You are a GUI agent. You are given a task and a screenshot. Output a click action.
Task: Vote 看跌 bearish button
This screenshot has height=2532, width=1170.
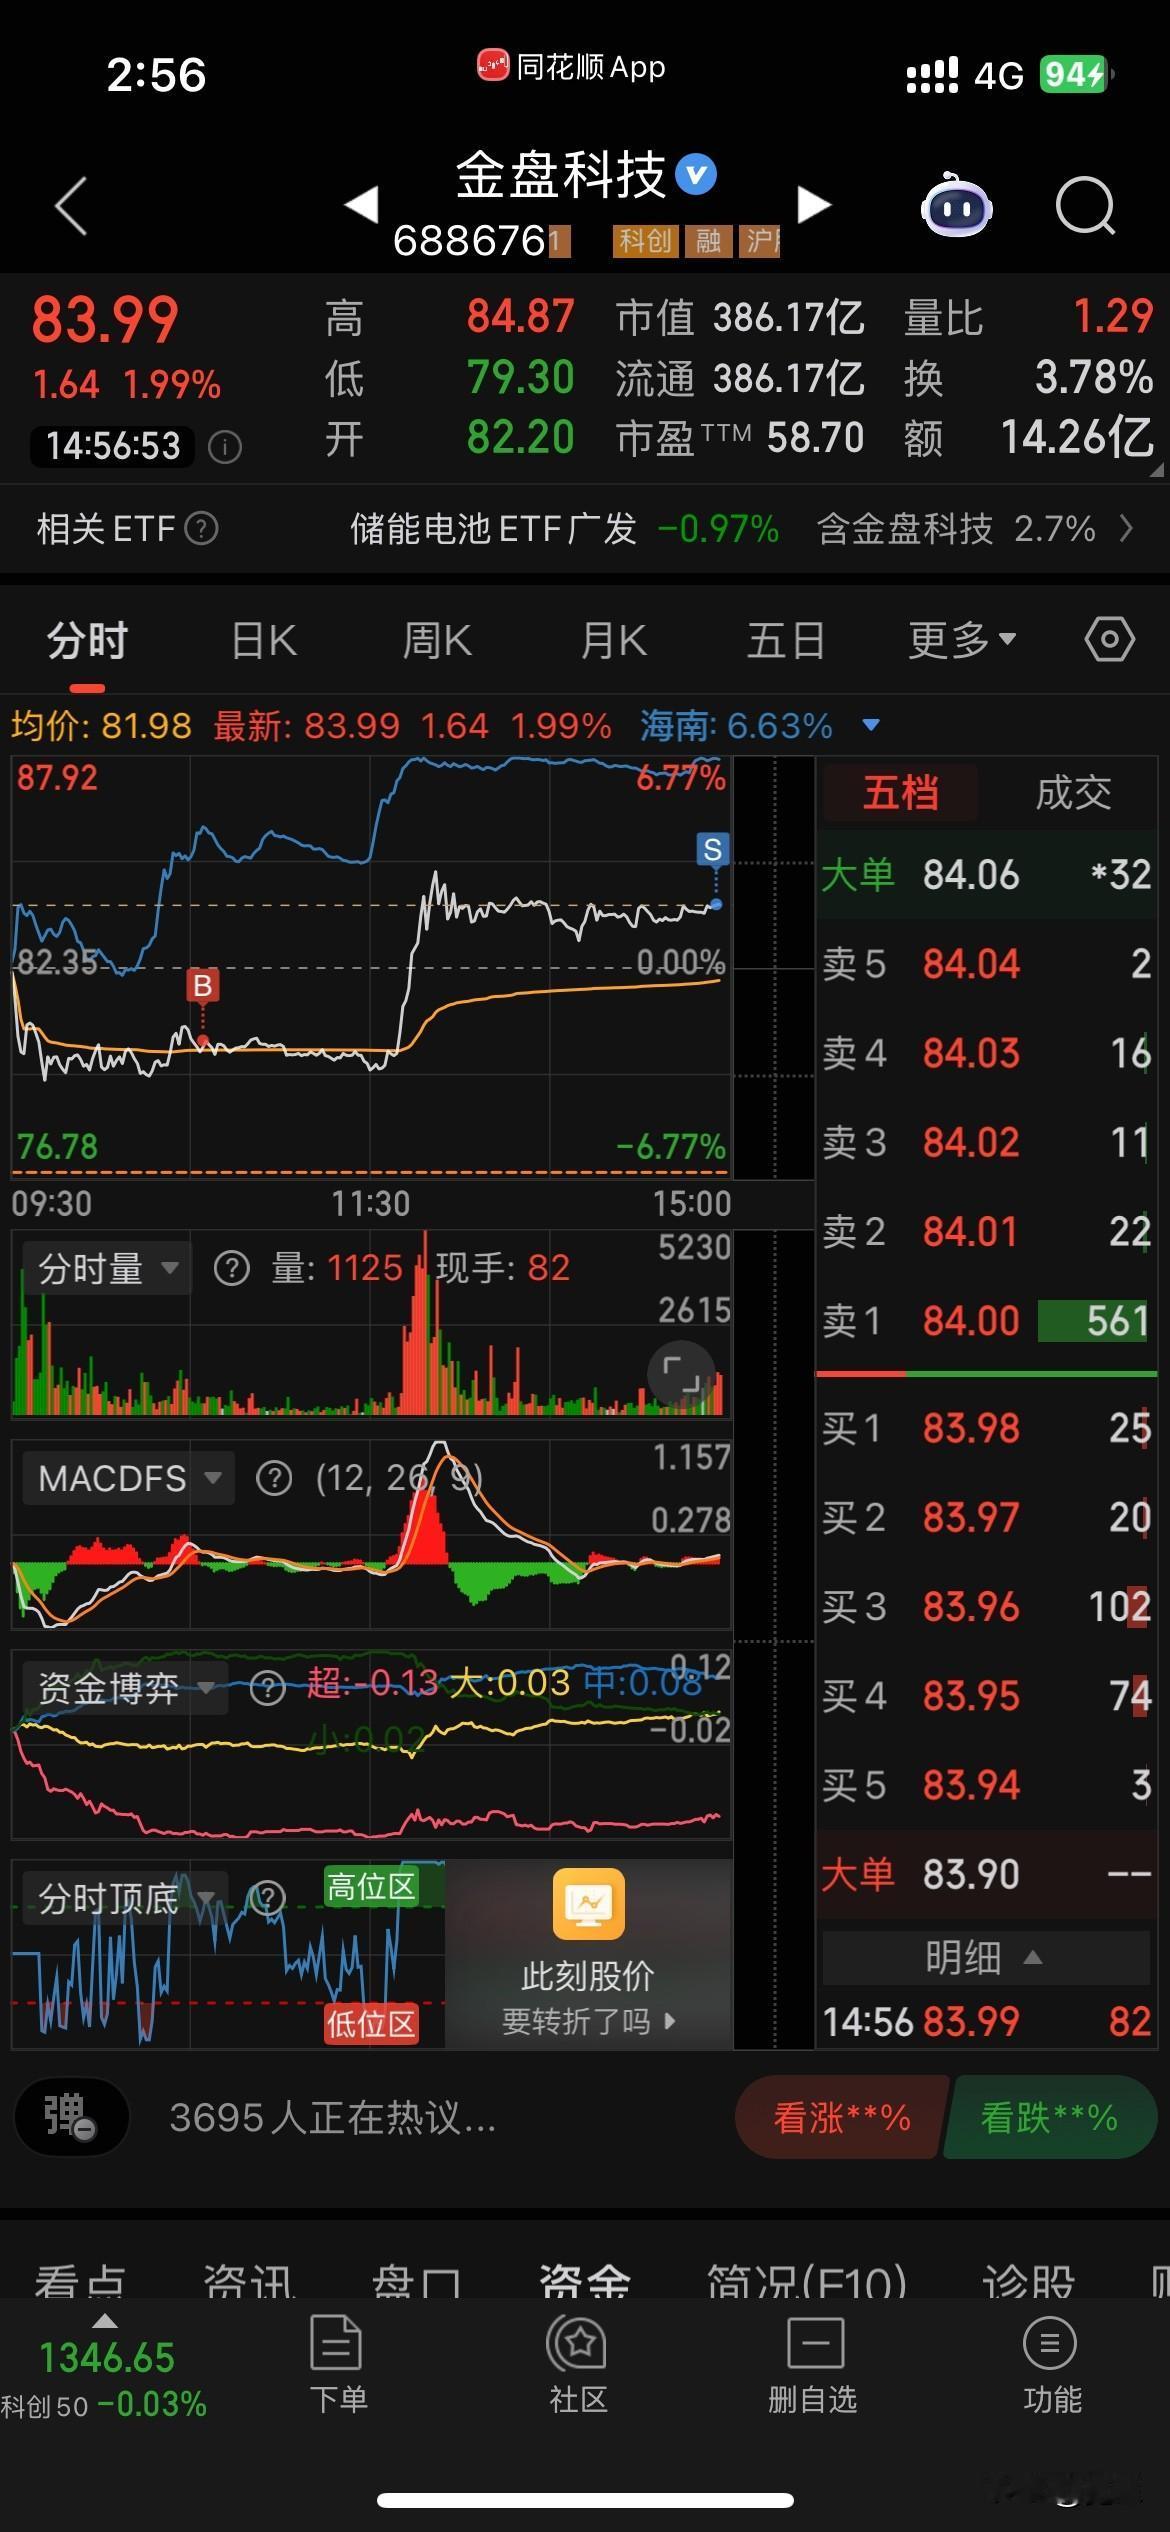pos(1048,2117)
